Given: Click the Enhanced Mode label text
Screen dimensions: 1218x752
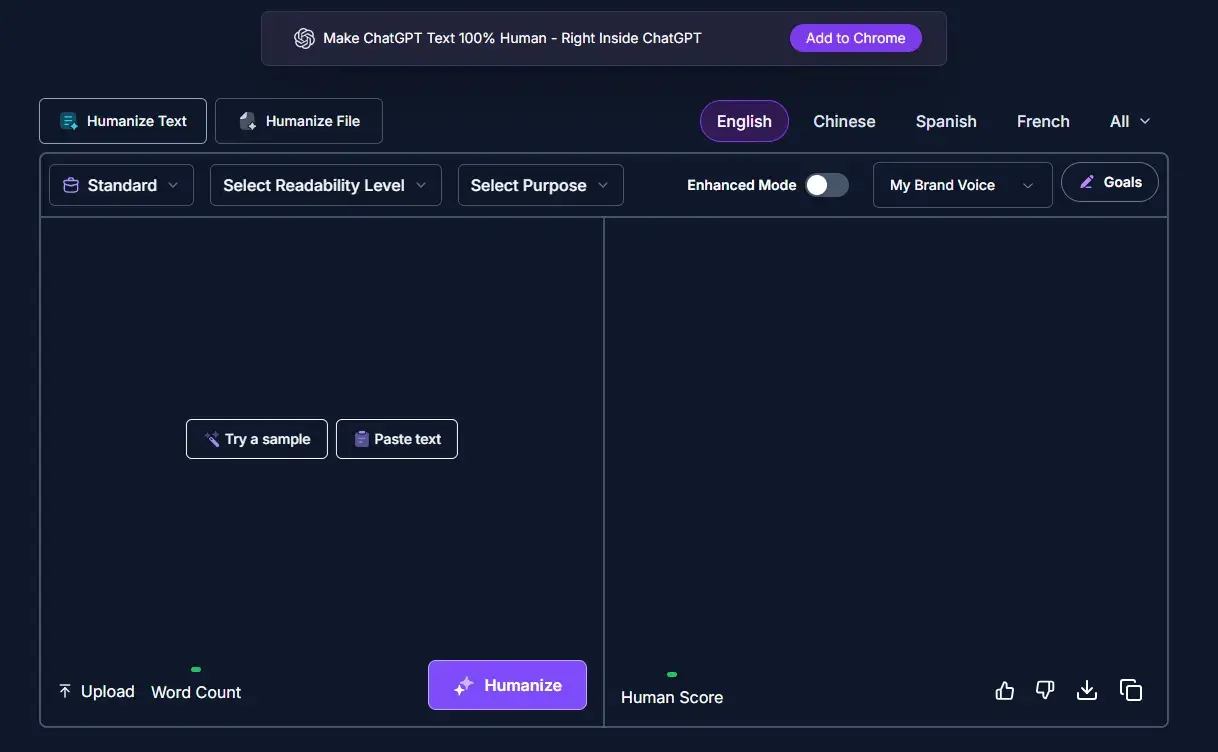Looking at the screenshot, I should (x=742, y=185).
